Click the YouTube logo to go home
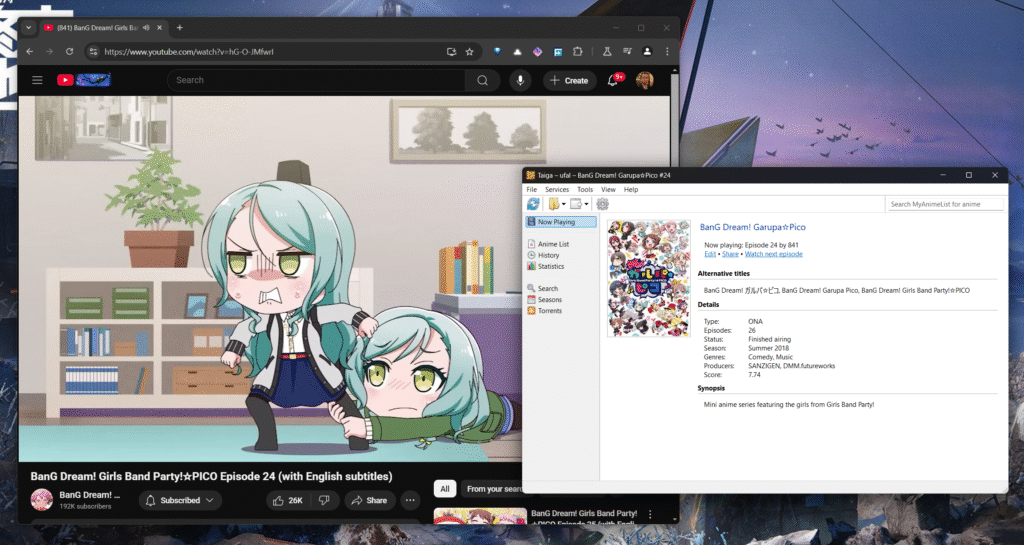 (x=84, y=80)
